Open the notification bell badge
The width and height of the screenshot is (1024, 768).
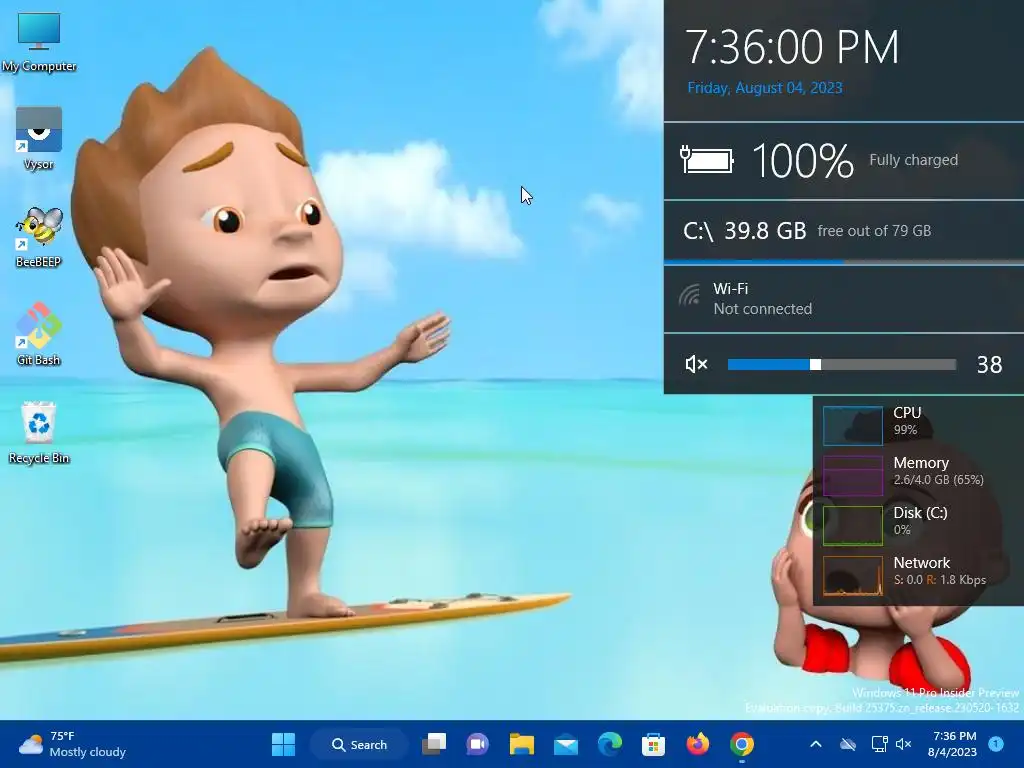click(x=996, y=744)
